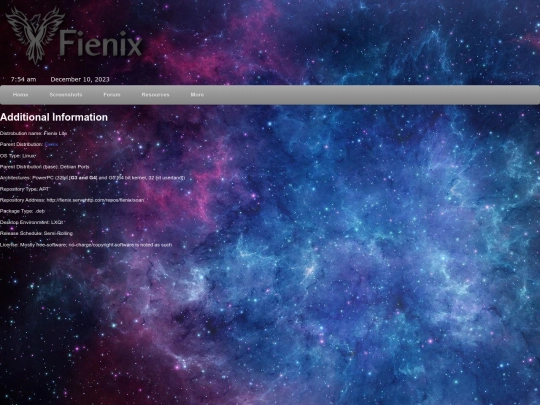Click the December 10, 2023 date text
Screen dimensions: 540x405
pyautogui.click(x=80, y=80)
